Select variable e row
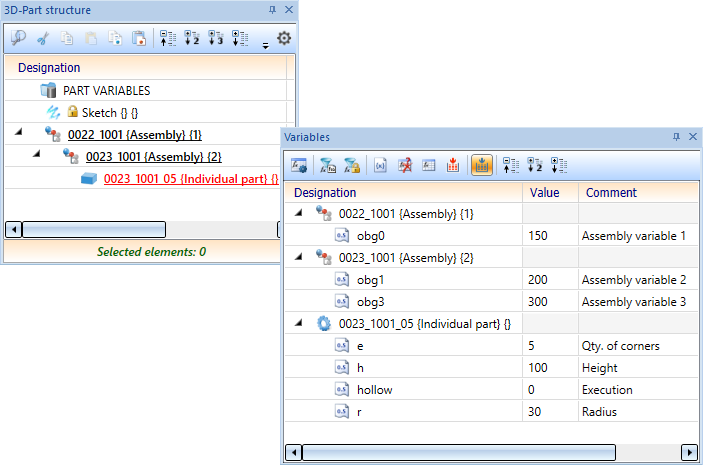Screen dimensions: 703x465 [x=491, y=346]
